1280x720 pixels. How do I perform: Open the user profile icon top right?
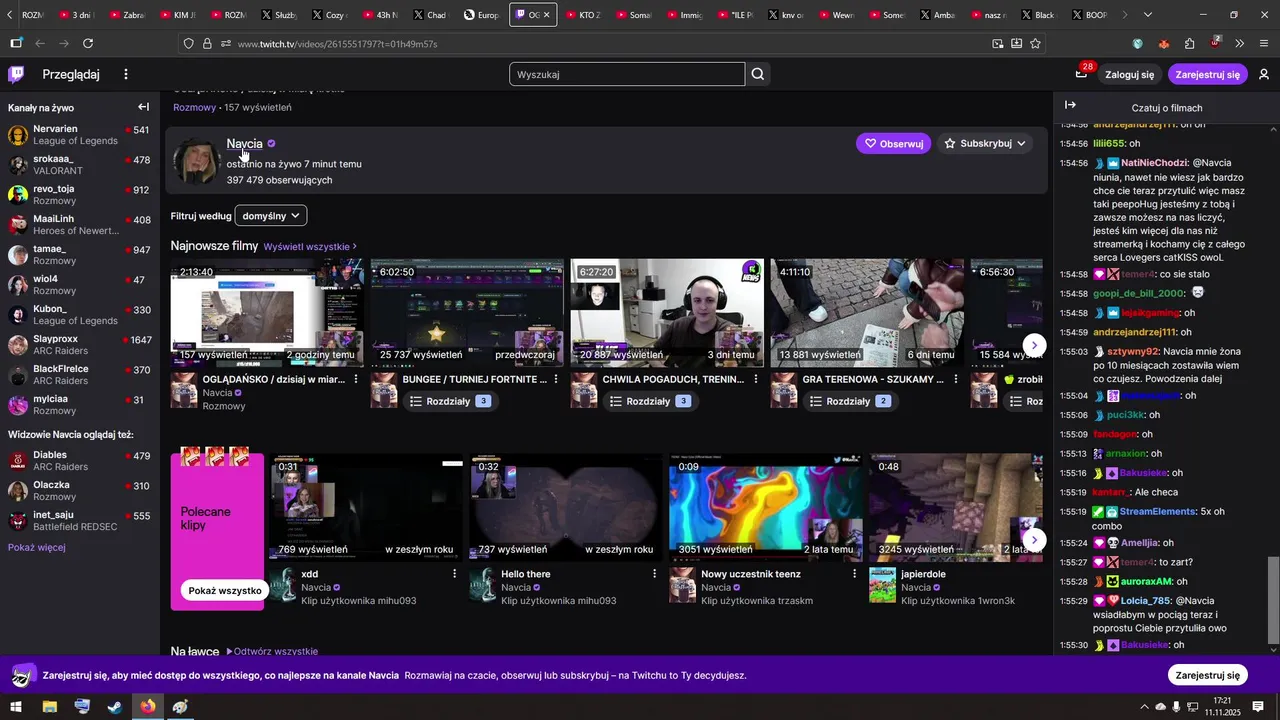(x=1264, y=74)
